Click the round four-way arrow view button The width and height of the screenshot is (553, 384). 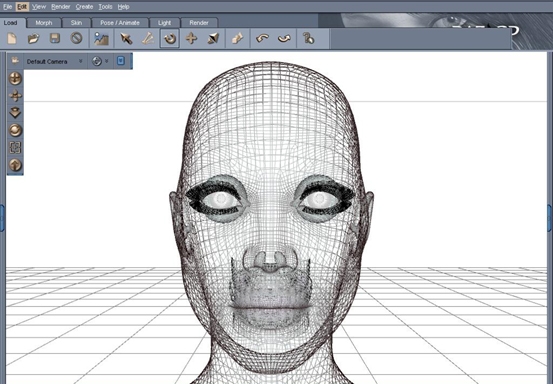[15, 78]
